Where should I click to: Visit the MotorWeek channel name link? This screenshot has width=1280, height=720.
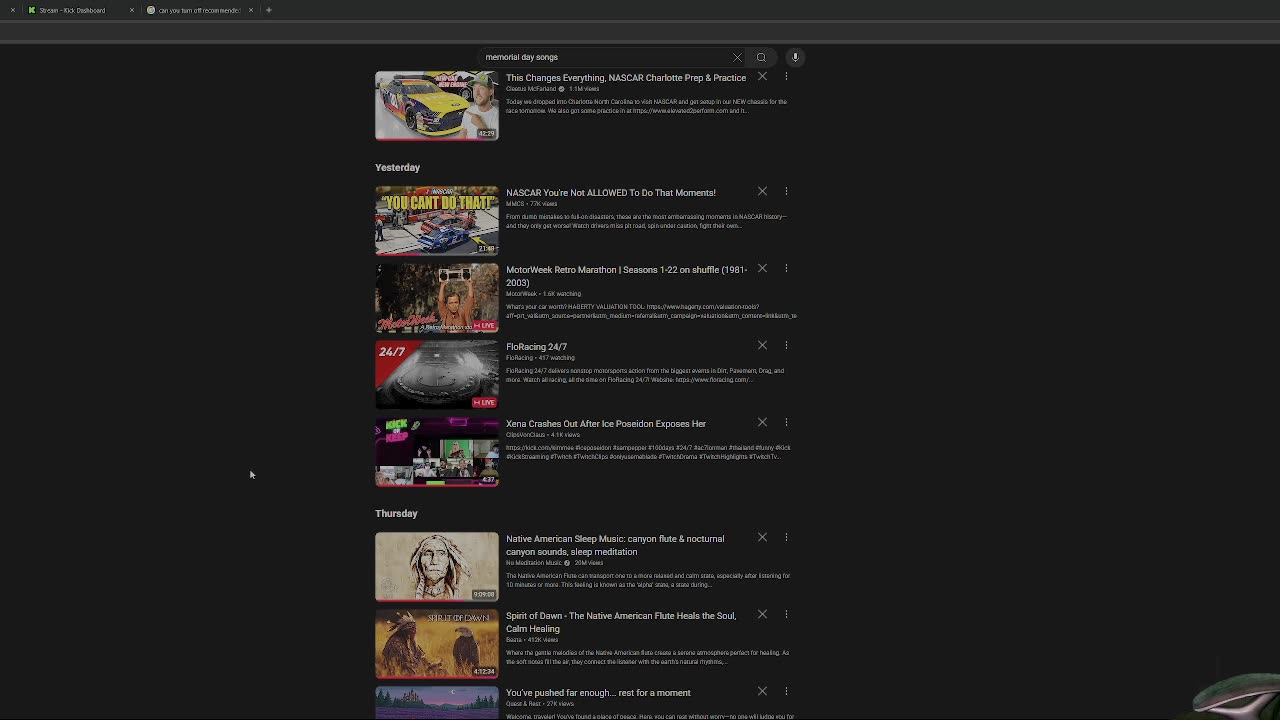[x=521, y=294]
